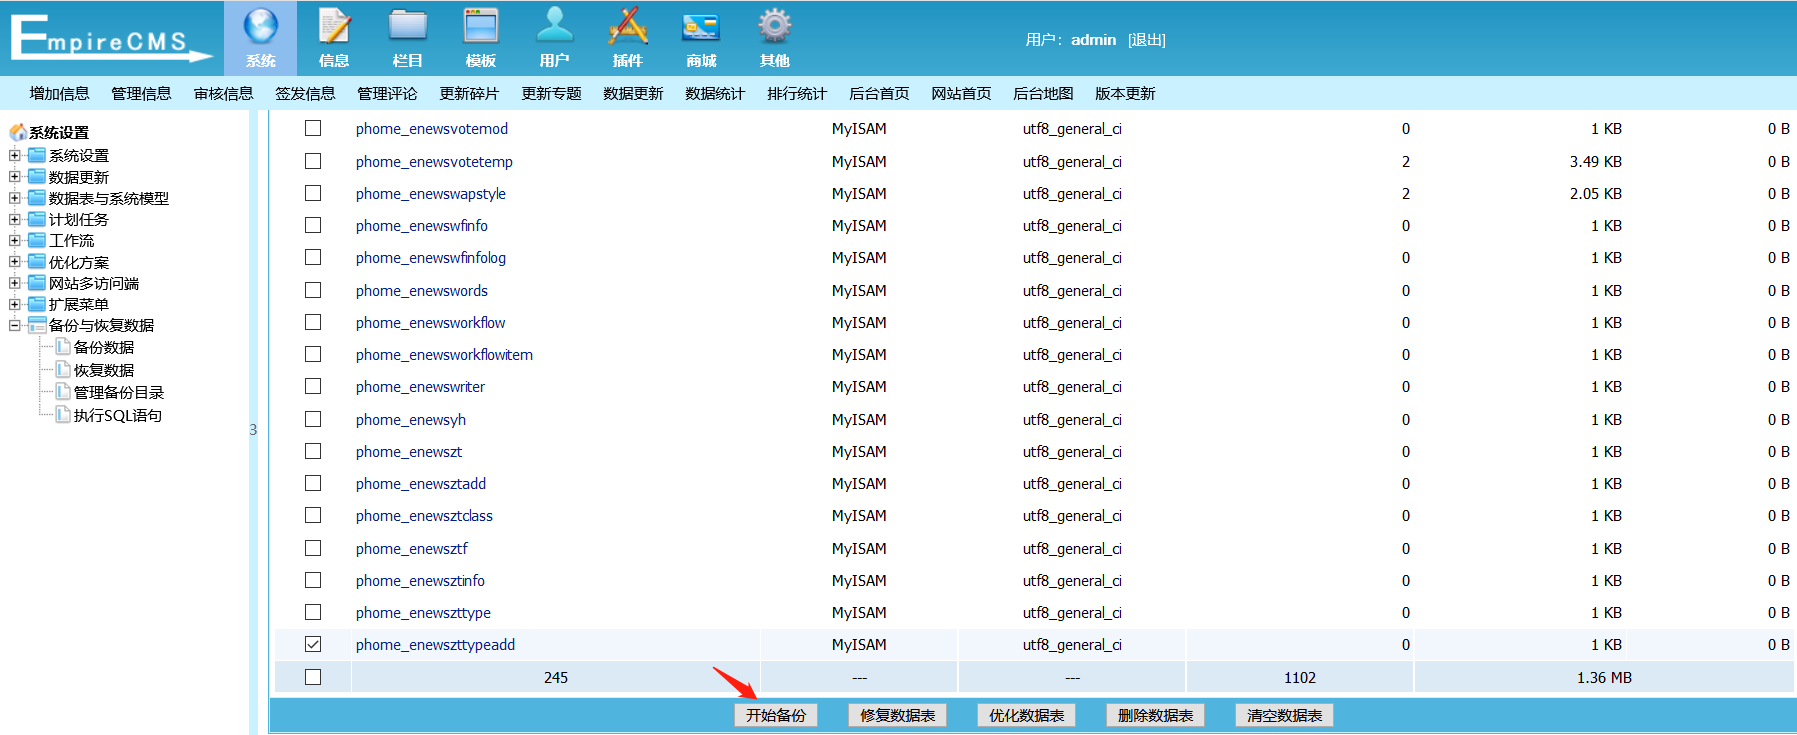1797x735 pixels.
Task: Toggle the select-all checkbox in totals row
Action: (x=313, y=677)
